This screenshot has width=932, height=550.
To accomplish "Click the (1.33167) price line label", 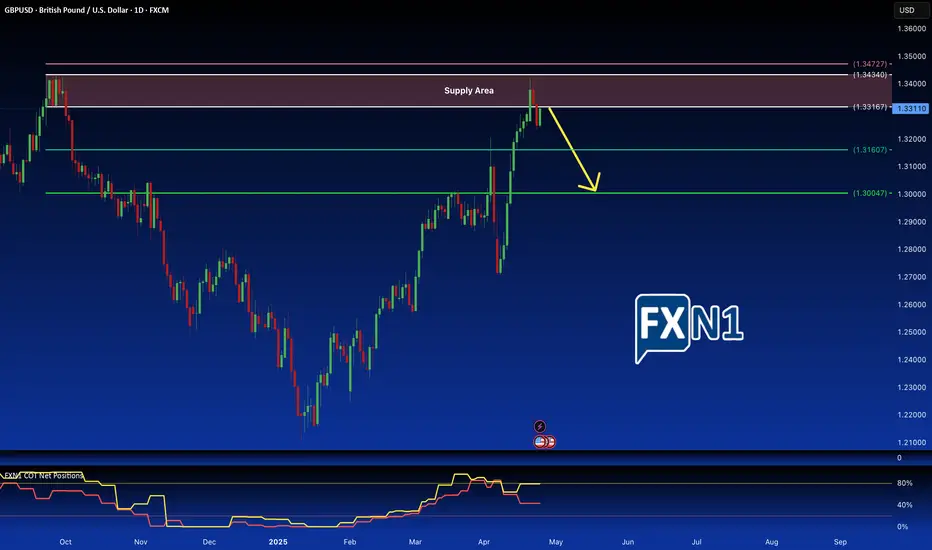I will coord(870,107).
